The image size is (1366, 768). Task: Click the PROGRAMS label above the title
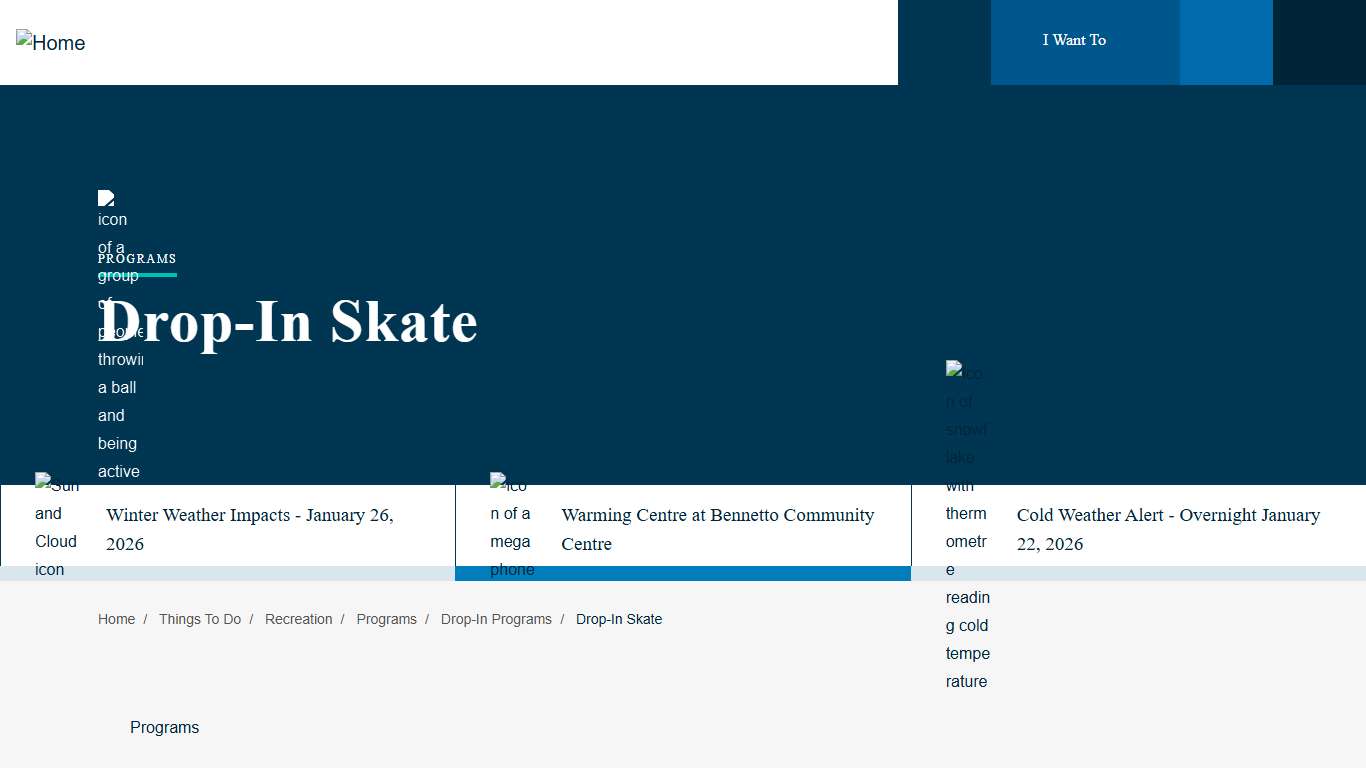point(137,259)
